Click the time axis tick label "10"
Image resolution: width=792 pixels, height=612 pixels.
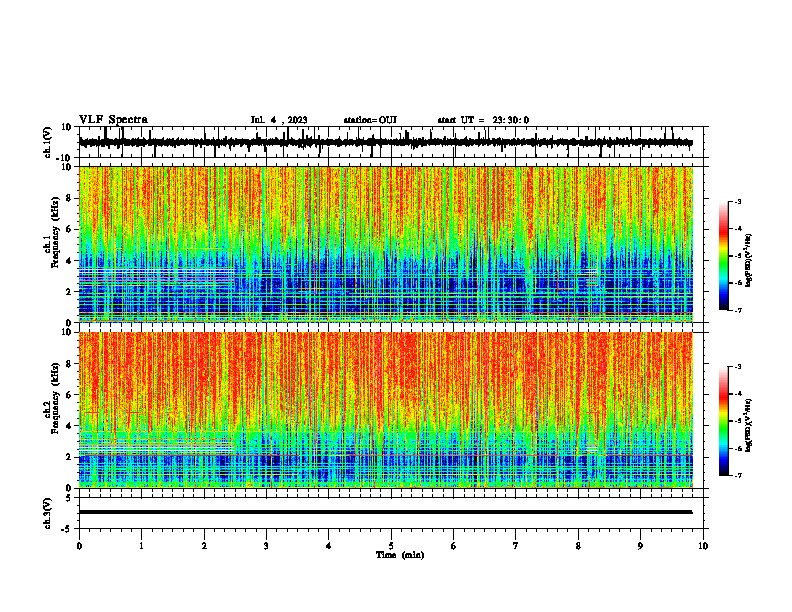(x=703, y=546)
